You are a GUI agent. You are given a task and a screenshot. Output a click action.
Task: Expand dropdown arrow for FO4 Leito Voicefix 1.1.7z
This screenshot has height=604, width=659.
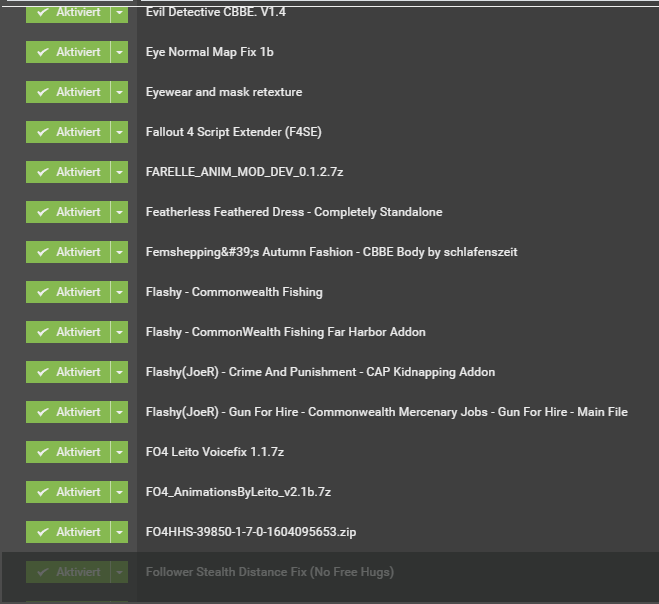pos(119,452)
